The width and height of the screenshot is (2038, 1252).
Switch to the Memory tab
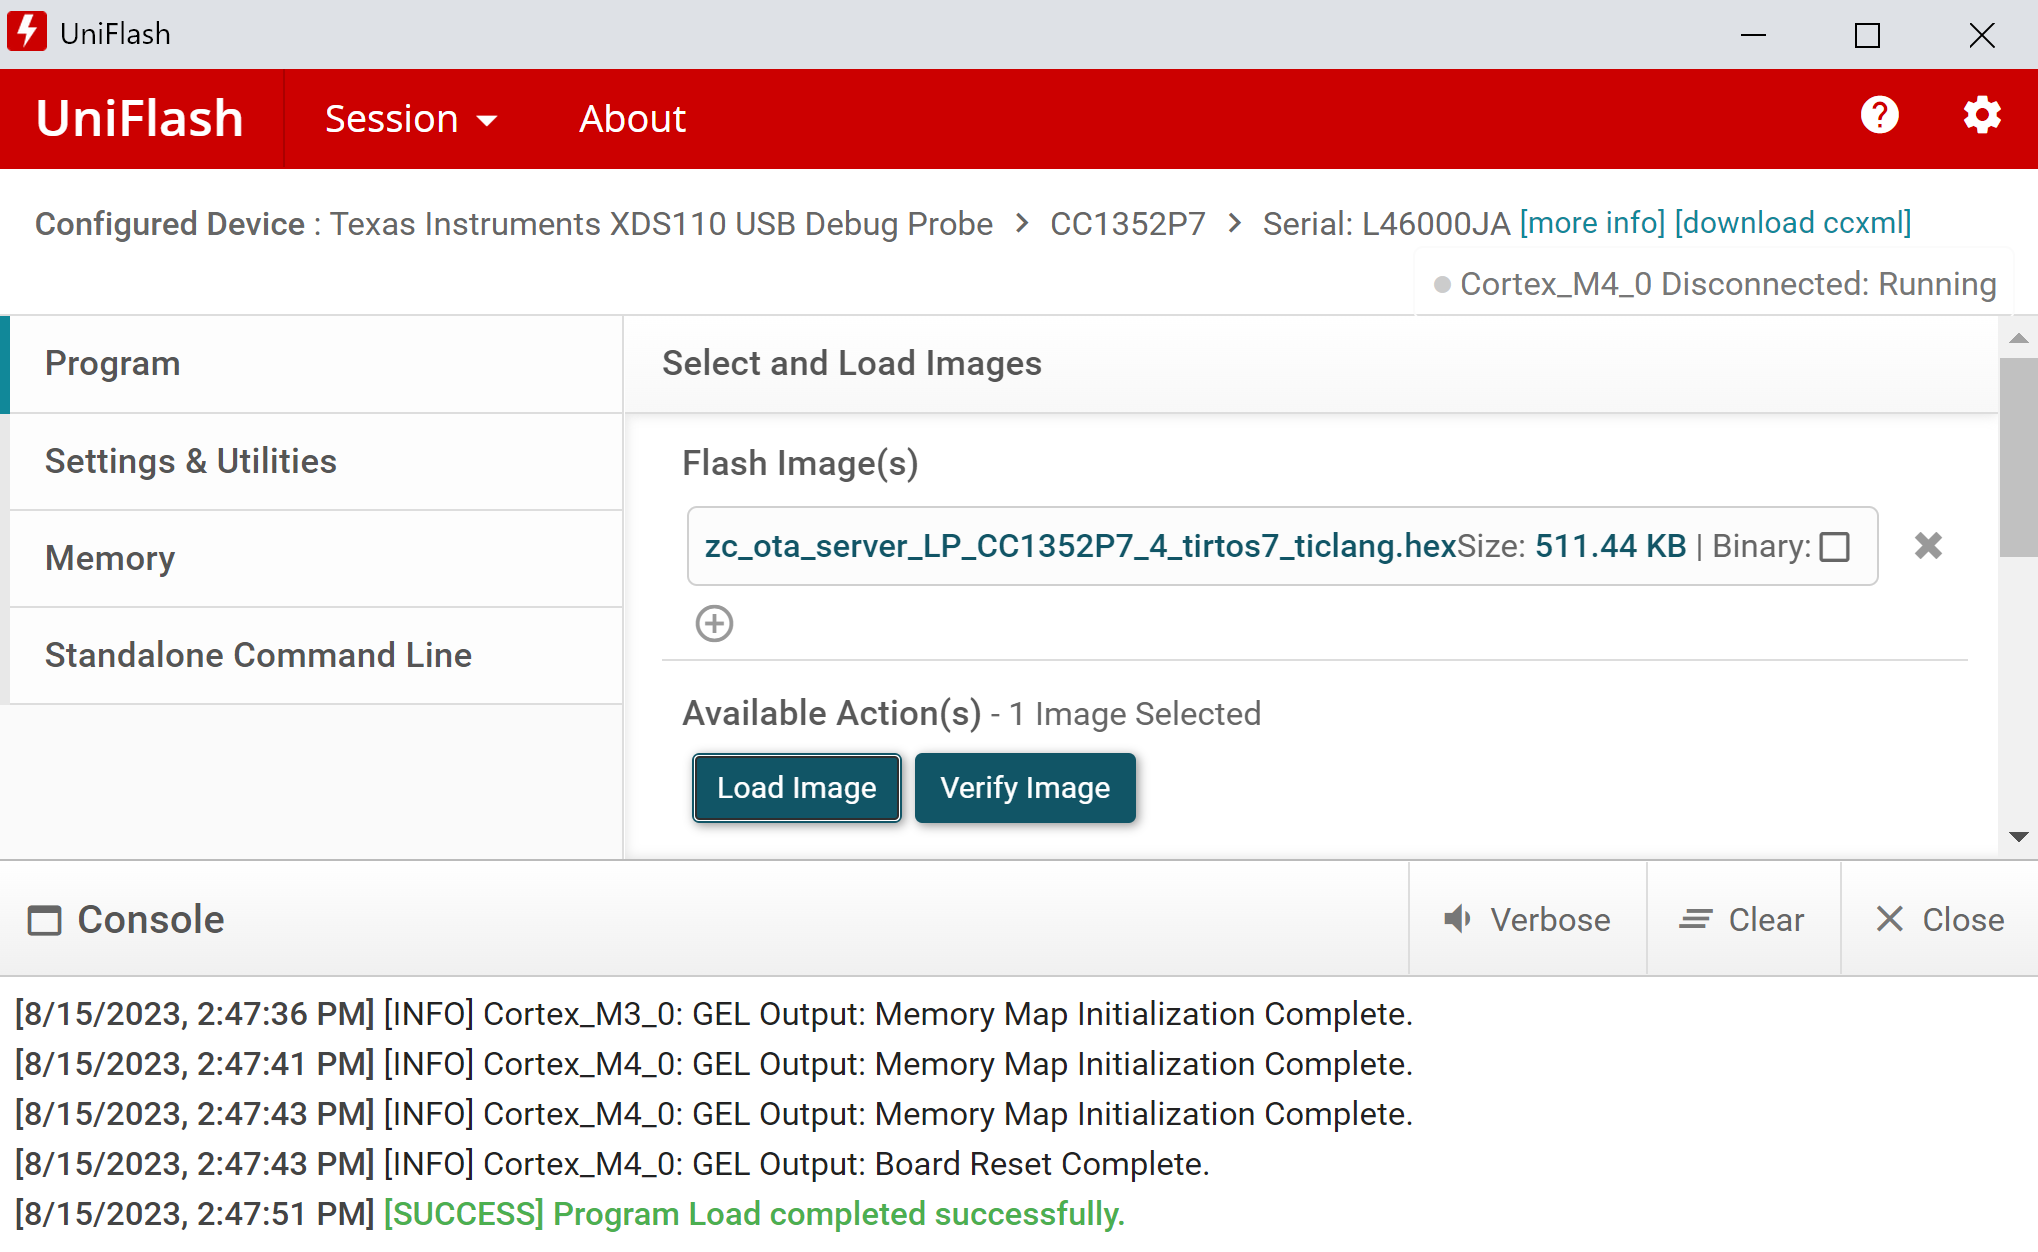coord(316,558)
